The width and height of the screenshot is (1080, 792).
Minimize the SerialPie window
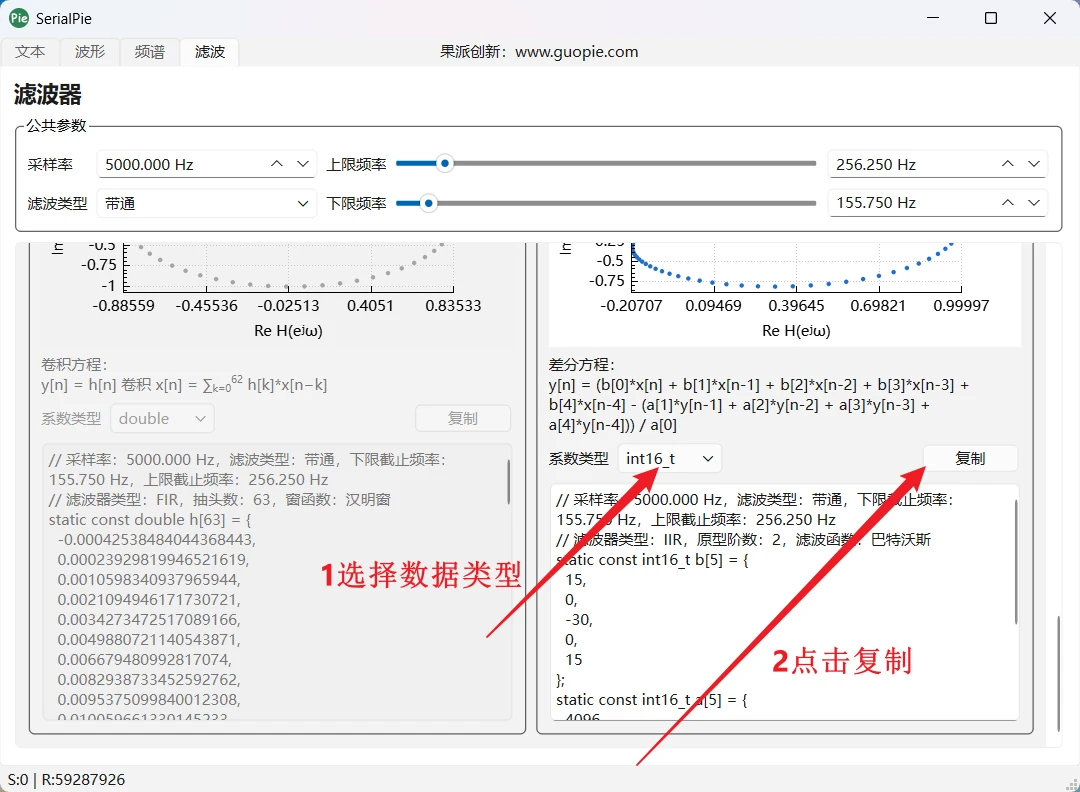pyautogui.click(x=933, y=19)
